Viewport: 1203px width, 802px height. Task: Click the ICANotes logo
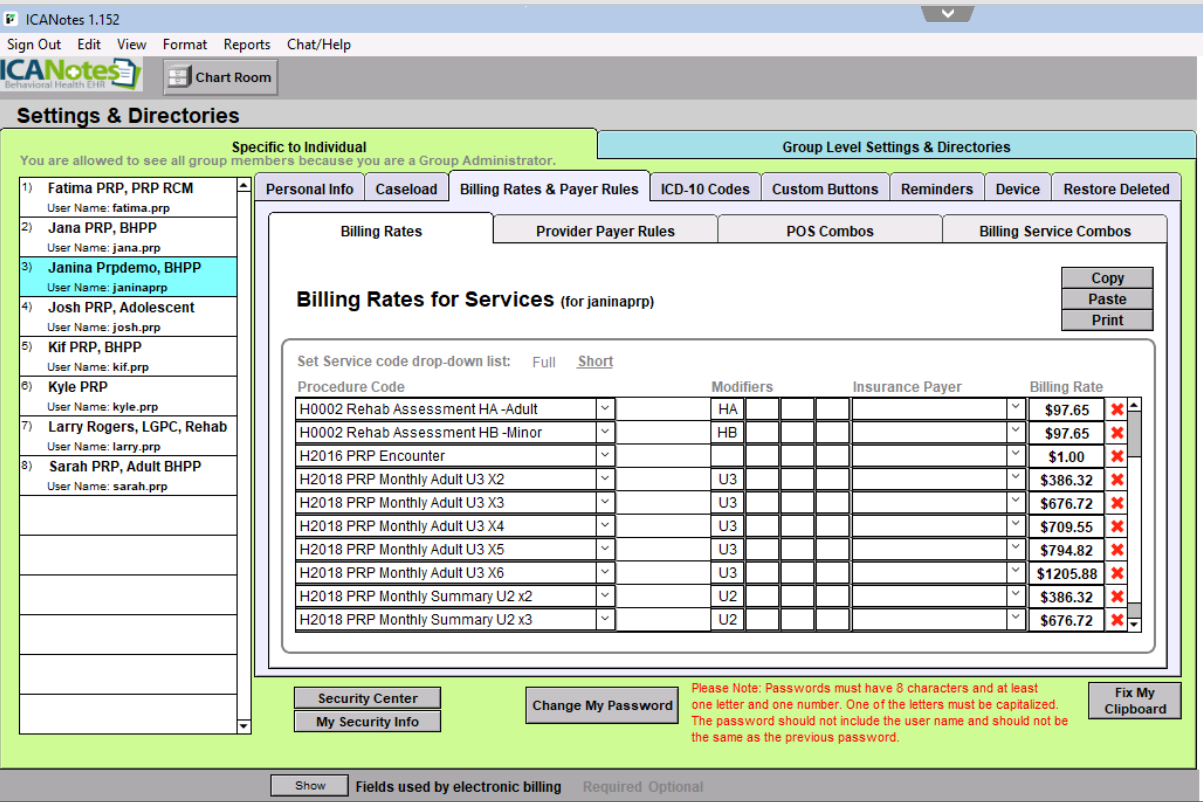71,75
